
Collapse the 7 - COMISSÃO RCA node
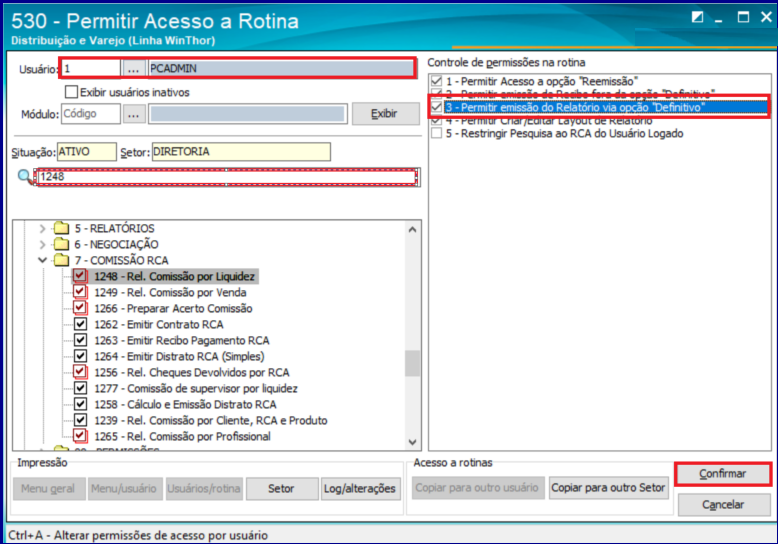[43, 260]
